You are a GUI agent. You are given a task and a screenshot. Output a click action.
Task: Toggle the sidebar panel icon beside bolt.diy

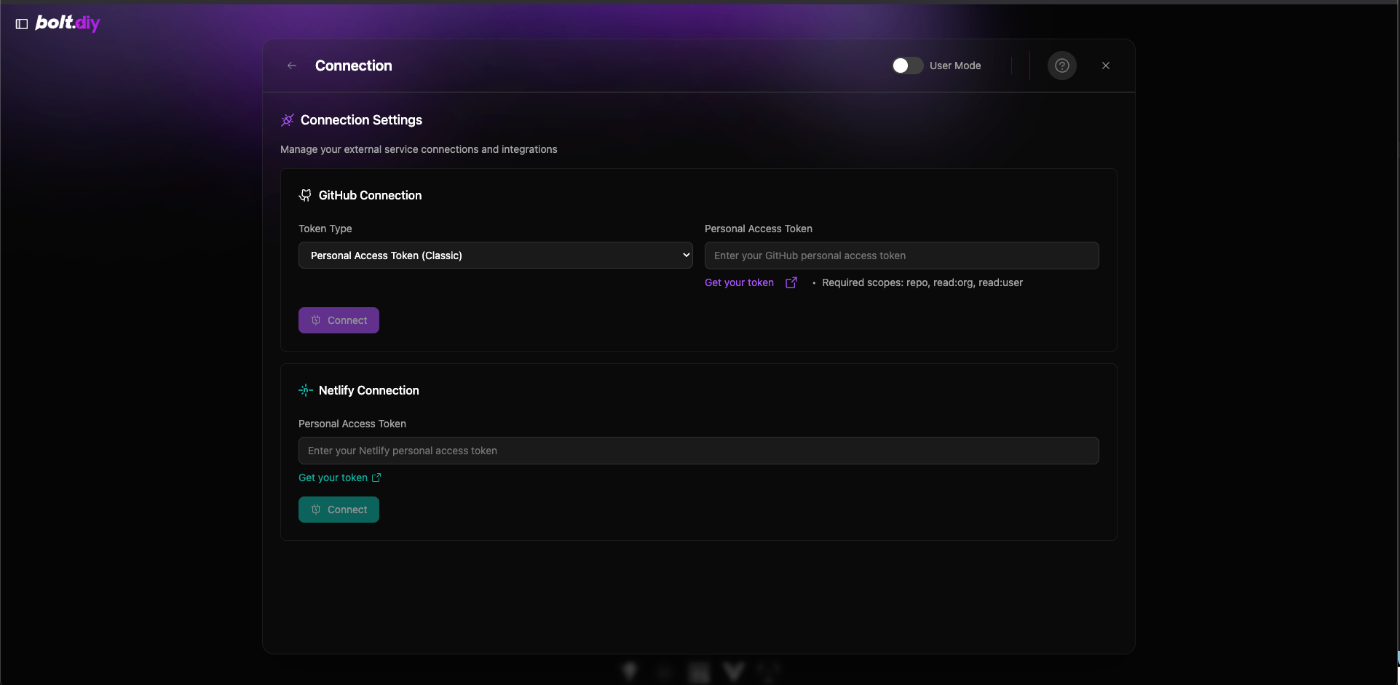(x=22, y=24)
